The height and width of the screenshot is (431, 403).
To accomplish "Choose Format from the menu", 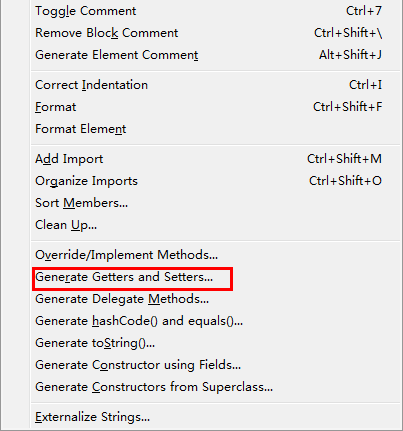I will click(215, 107).
